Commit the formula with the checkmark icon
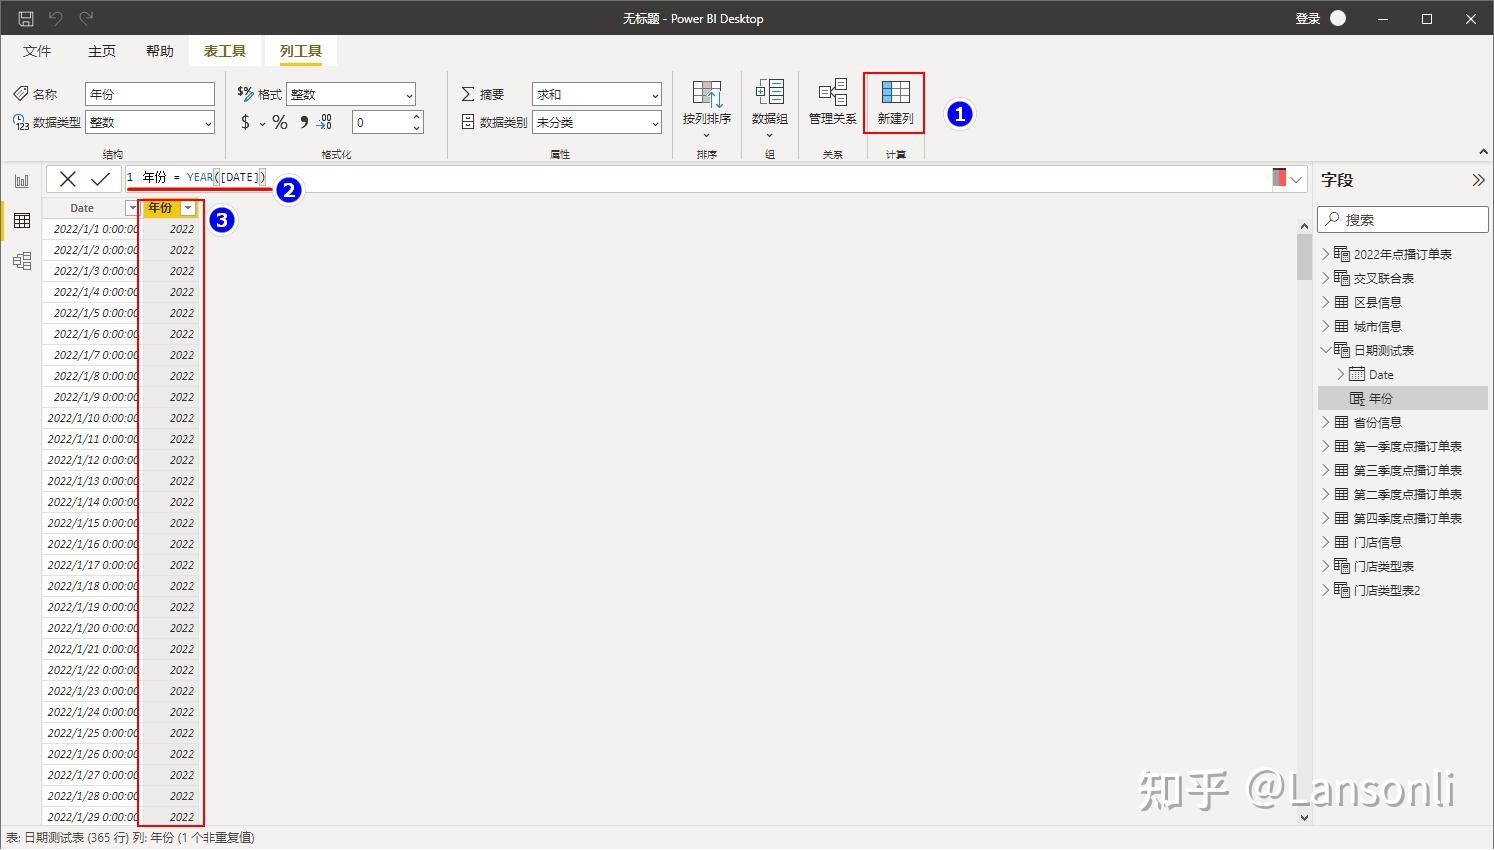1494x850 pixels. (100, 179)
